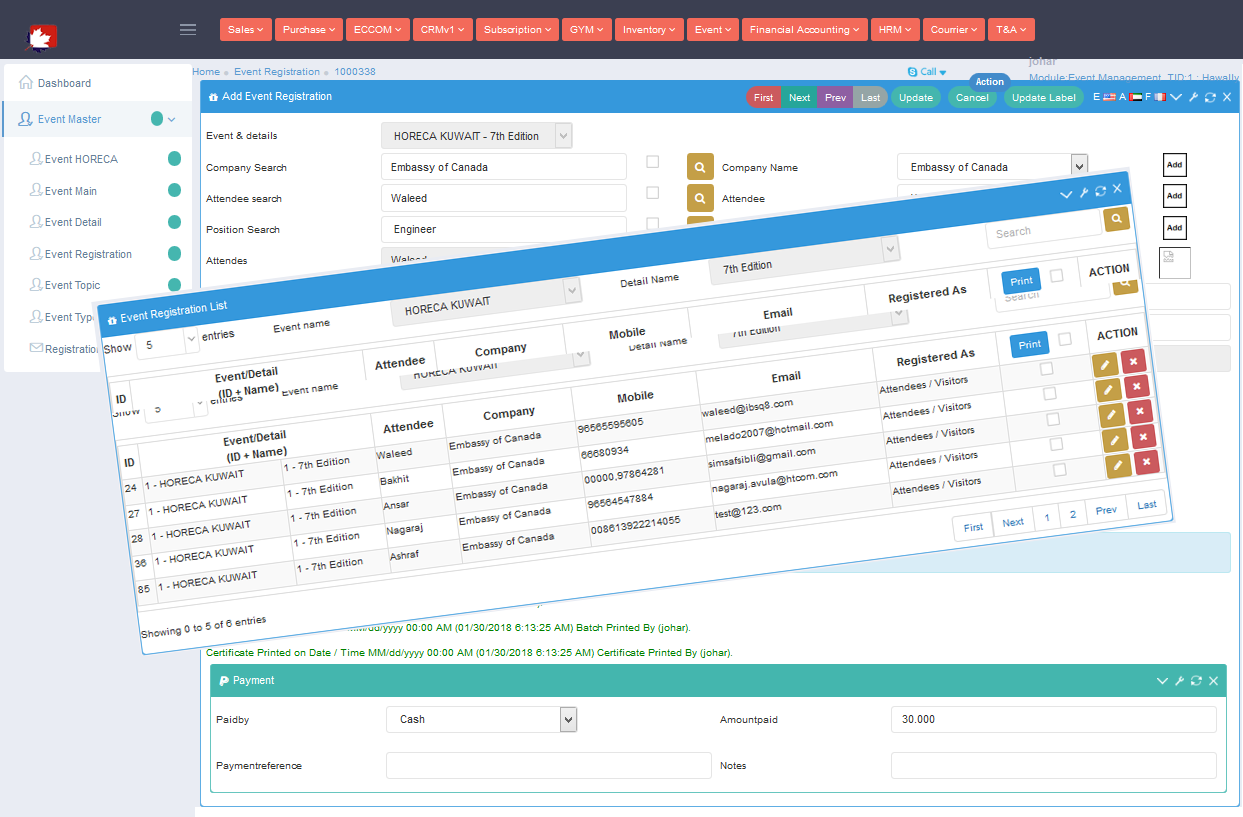Image resolution: width=1243 pixels, height=817 pixels.
Task: Open the ECCOM menu
Action: click(378, 30)
